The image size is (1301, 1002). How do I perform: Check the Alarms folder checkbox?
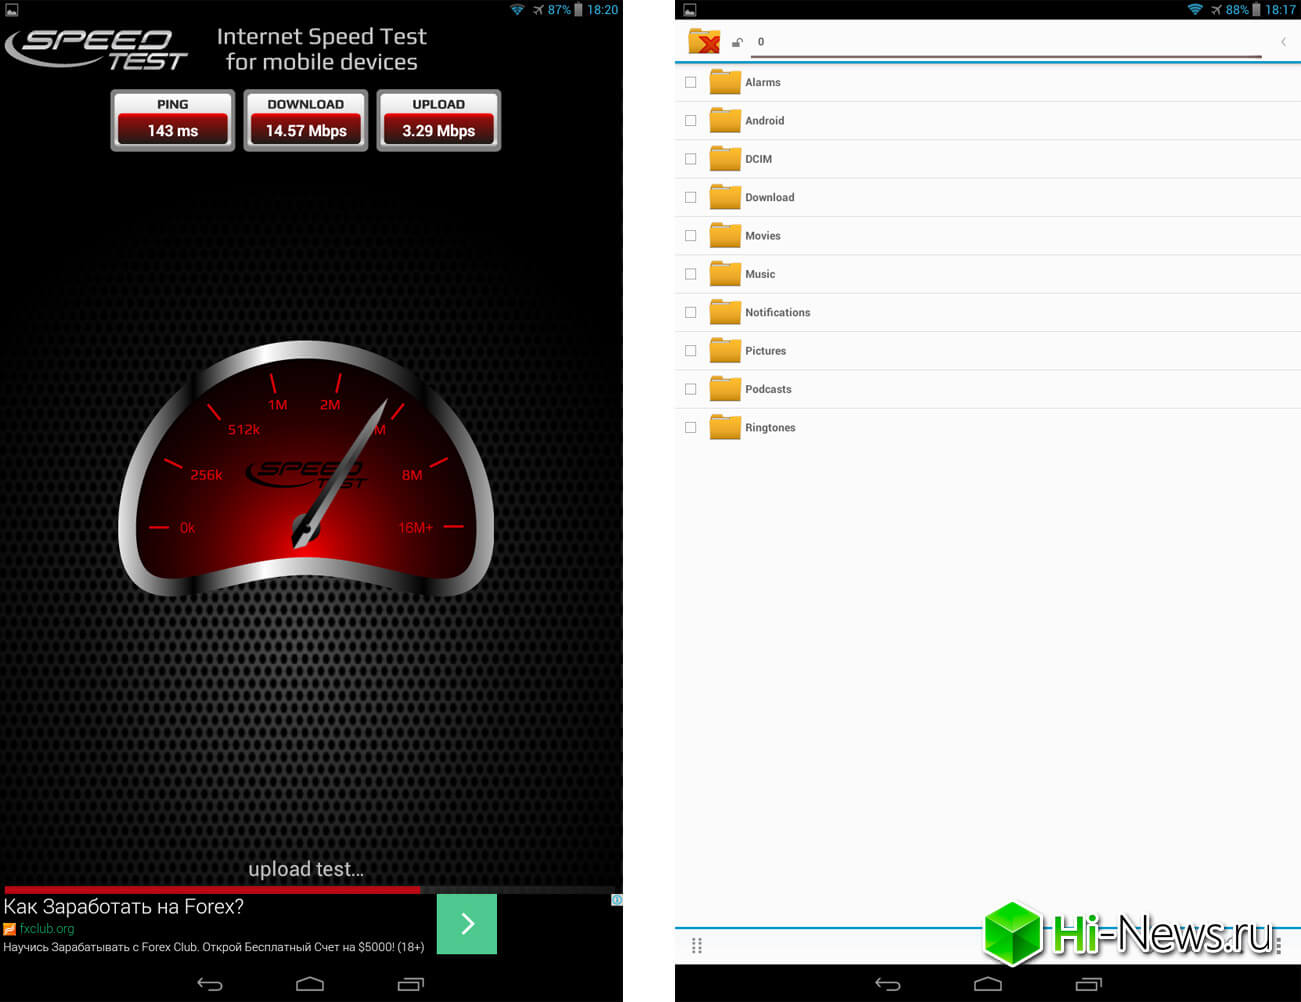coord(690,82)
